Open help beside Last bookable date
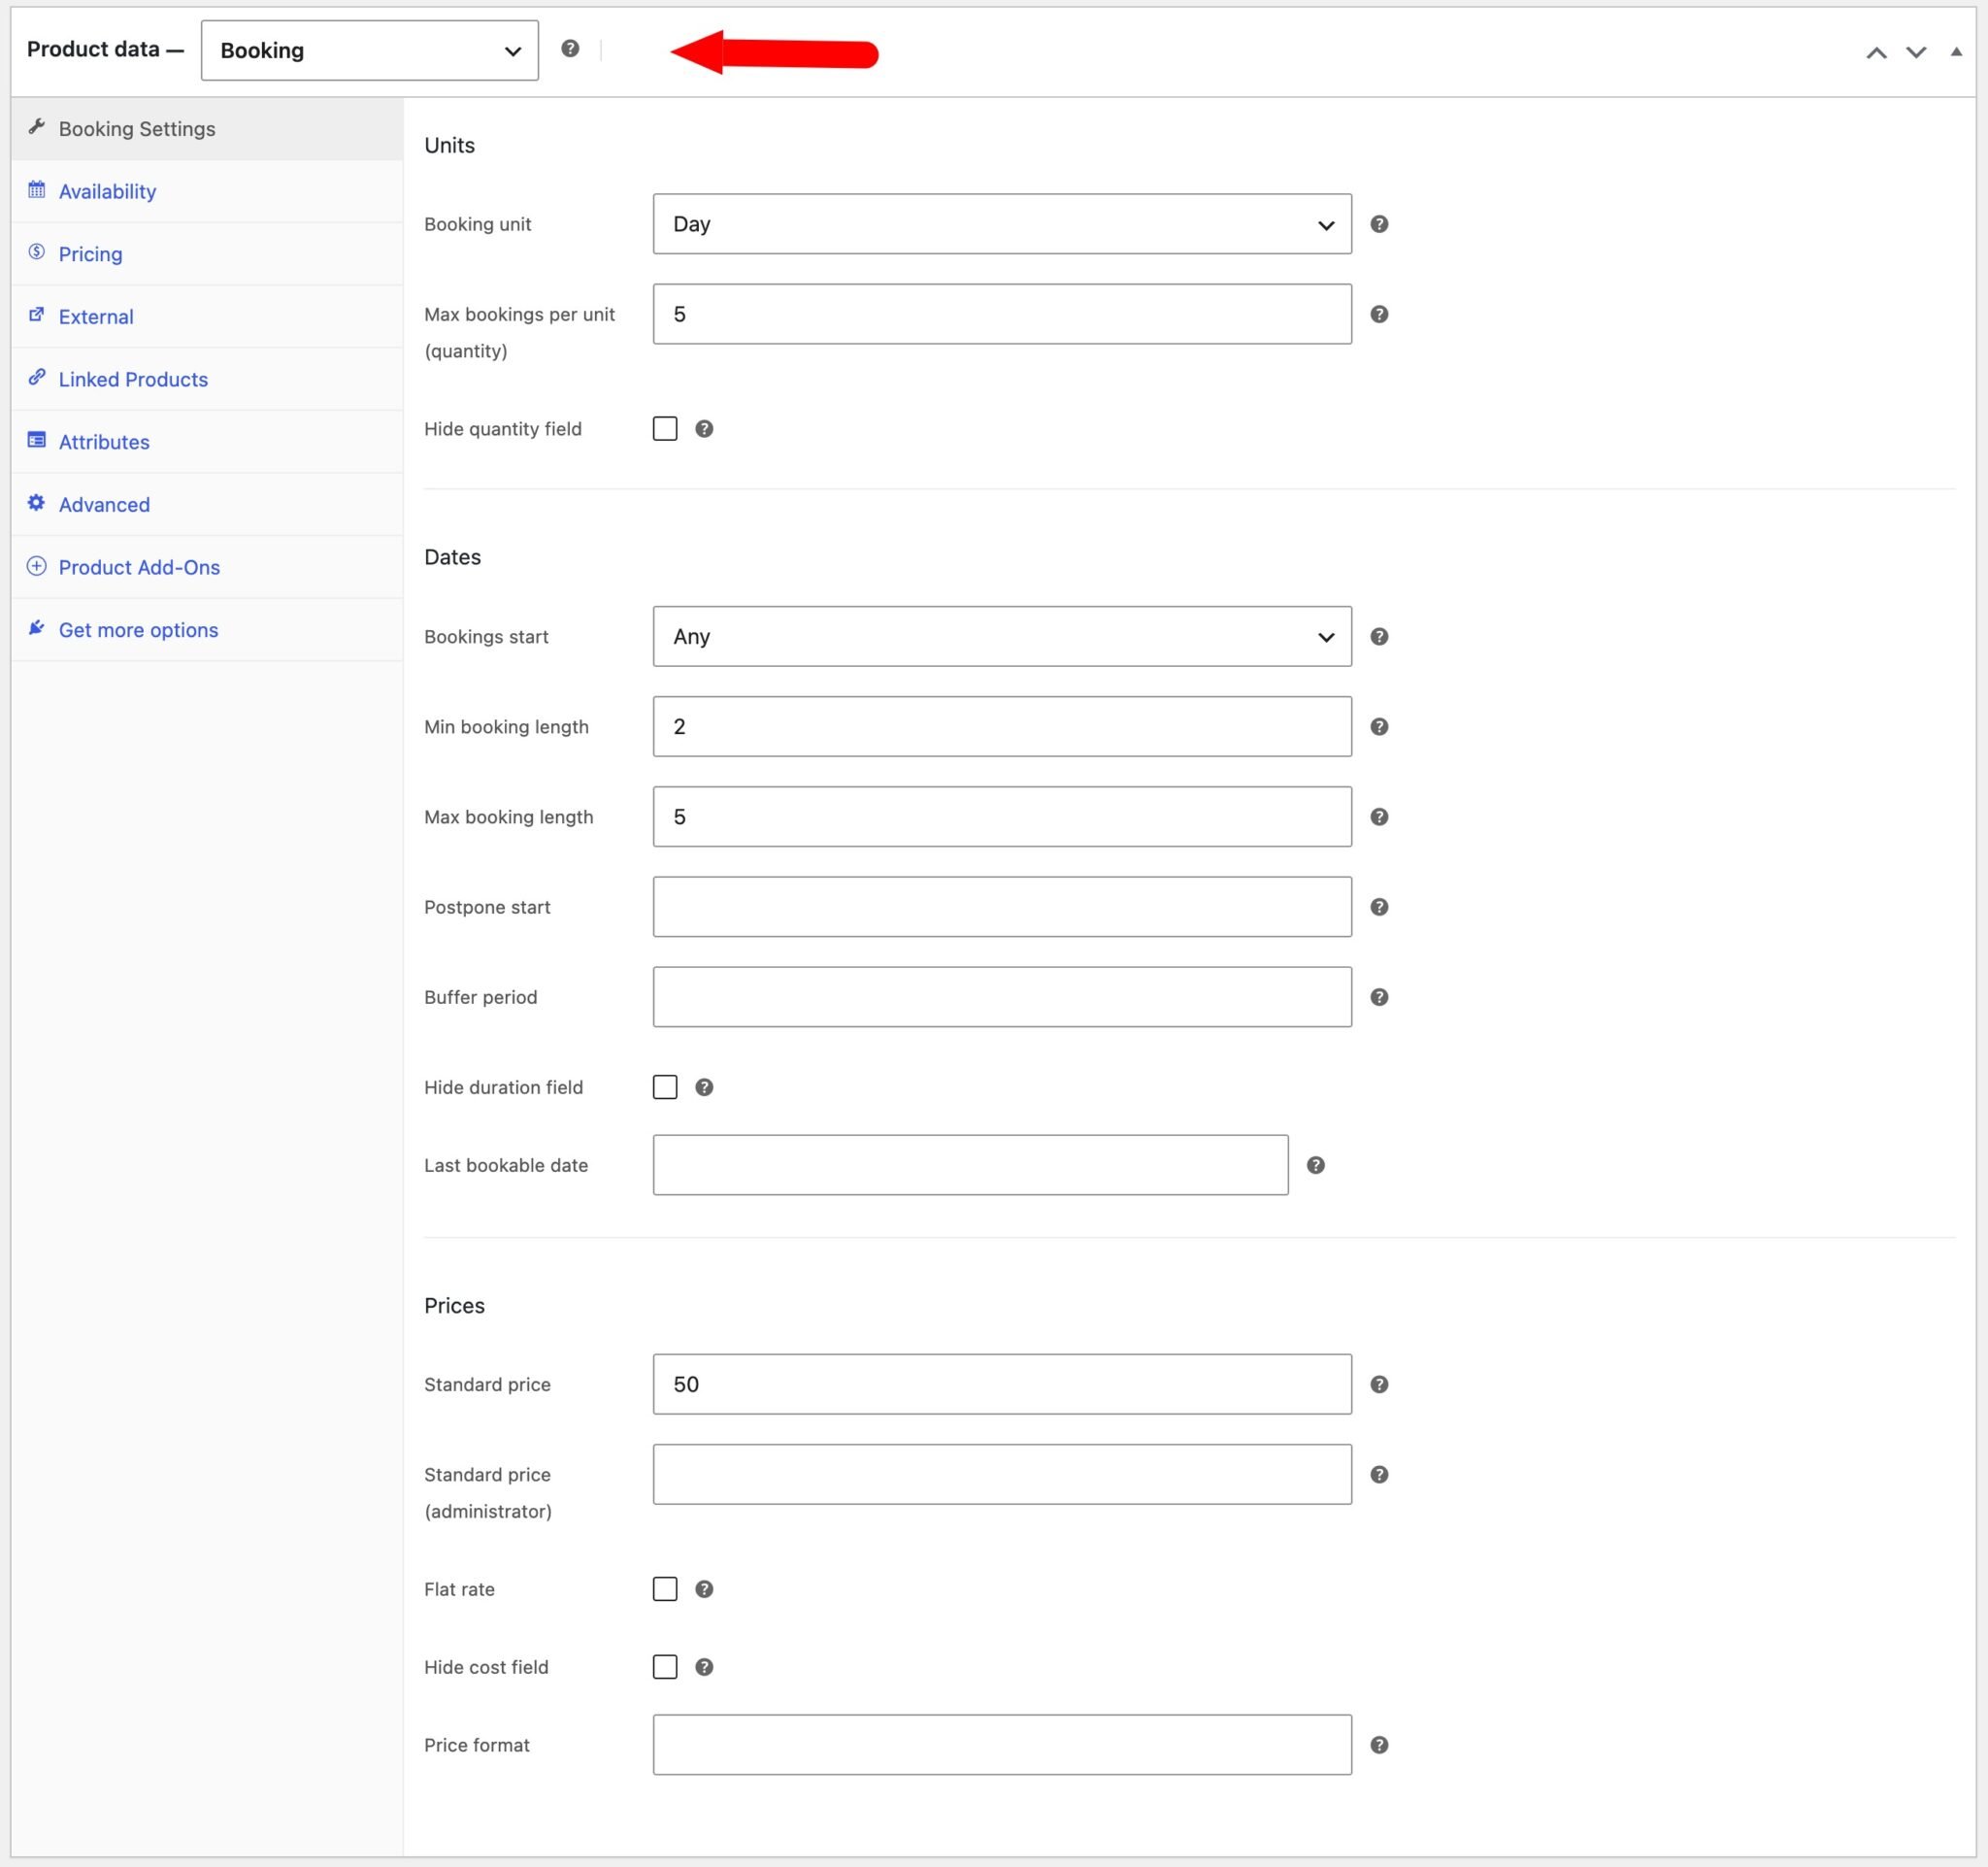The image size is (1988, 1867). (x=1316, y=1164)
